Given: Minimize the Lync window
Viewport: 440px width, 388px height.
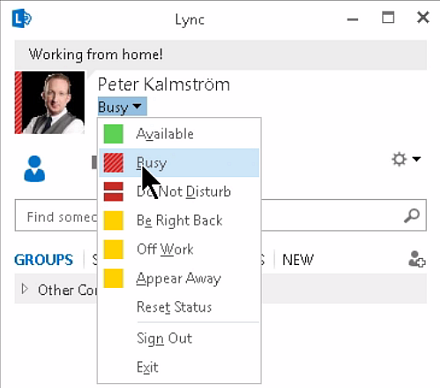Looking at the screenshot, I should pyautogui.click(x=352, y=19).
